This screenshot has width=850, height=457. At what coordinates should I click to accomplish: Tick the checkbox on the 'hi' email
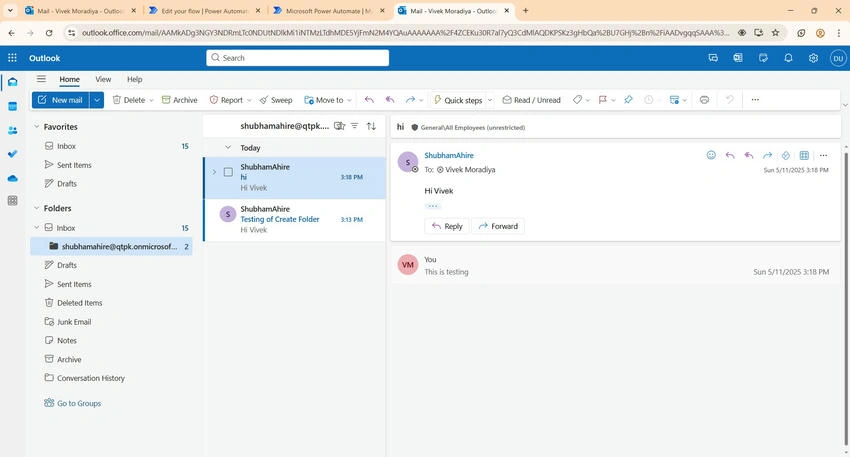tap(228, 172)
